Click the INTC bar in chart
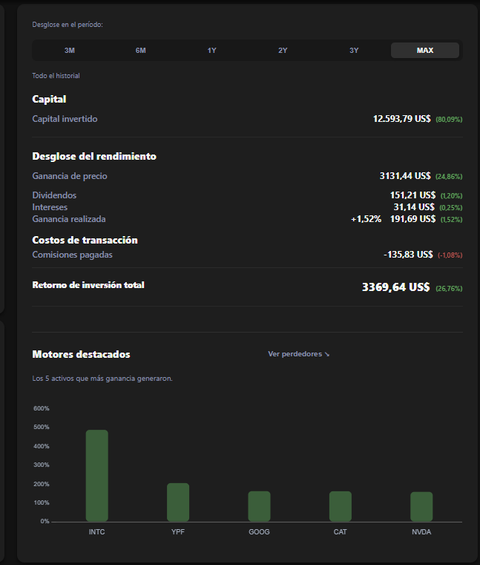The height and width of the screenshot is (565, 480). click(97, 476)
